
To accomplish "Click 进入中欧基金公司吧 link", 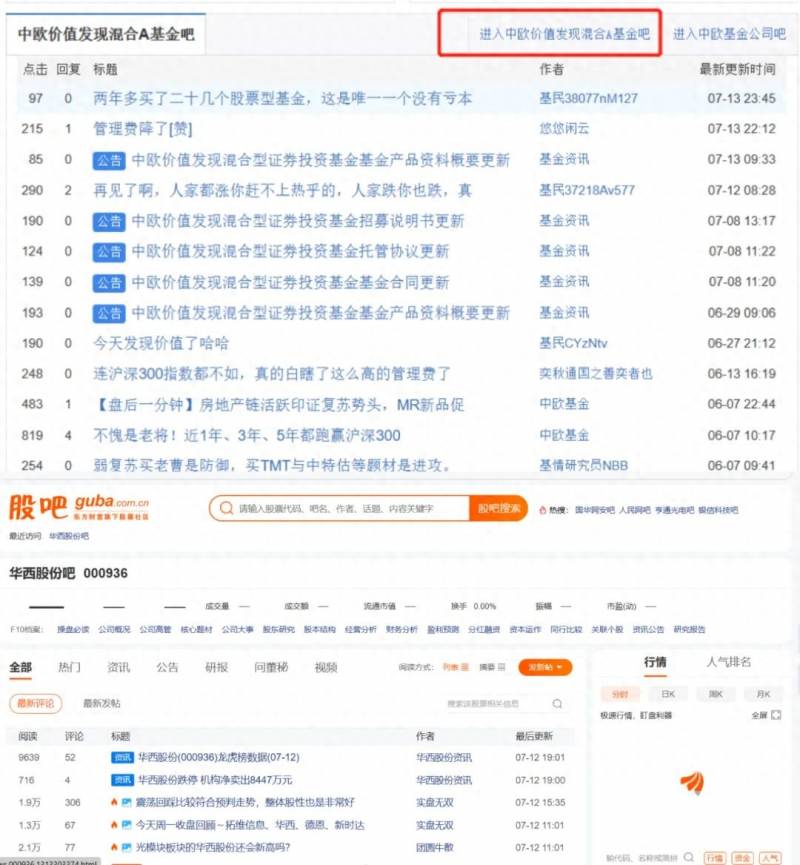I will (x=729, y=34).
